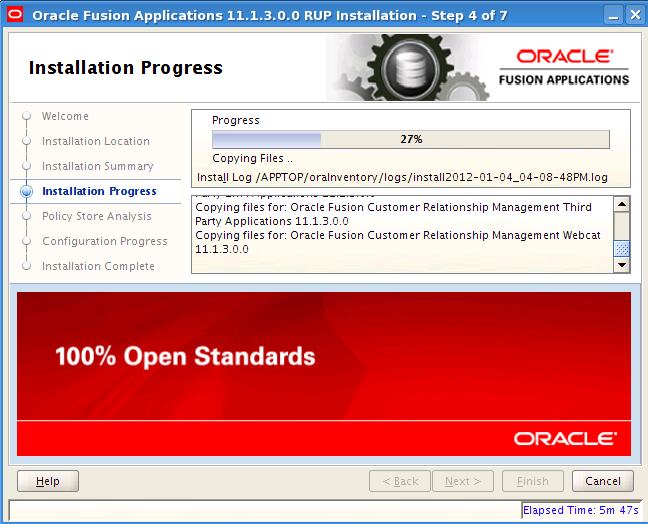Viewport: 648px width, 524px height.
Task: Click the Oracle logo icon in title bar
Action: [15, 15]
